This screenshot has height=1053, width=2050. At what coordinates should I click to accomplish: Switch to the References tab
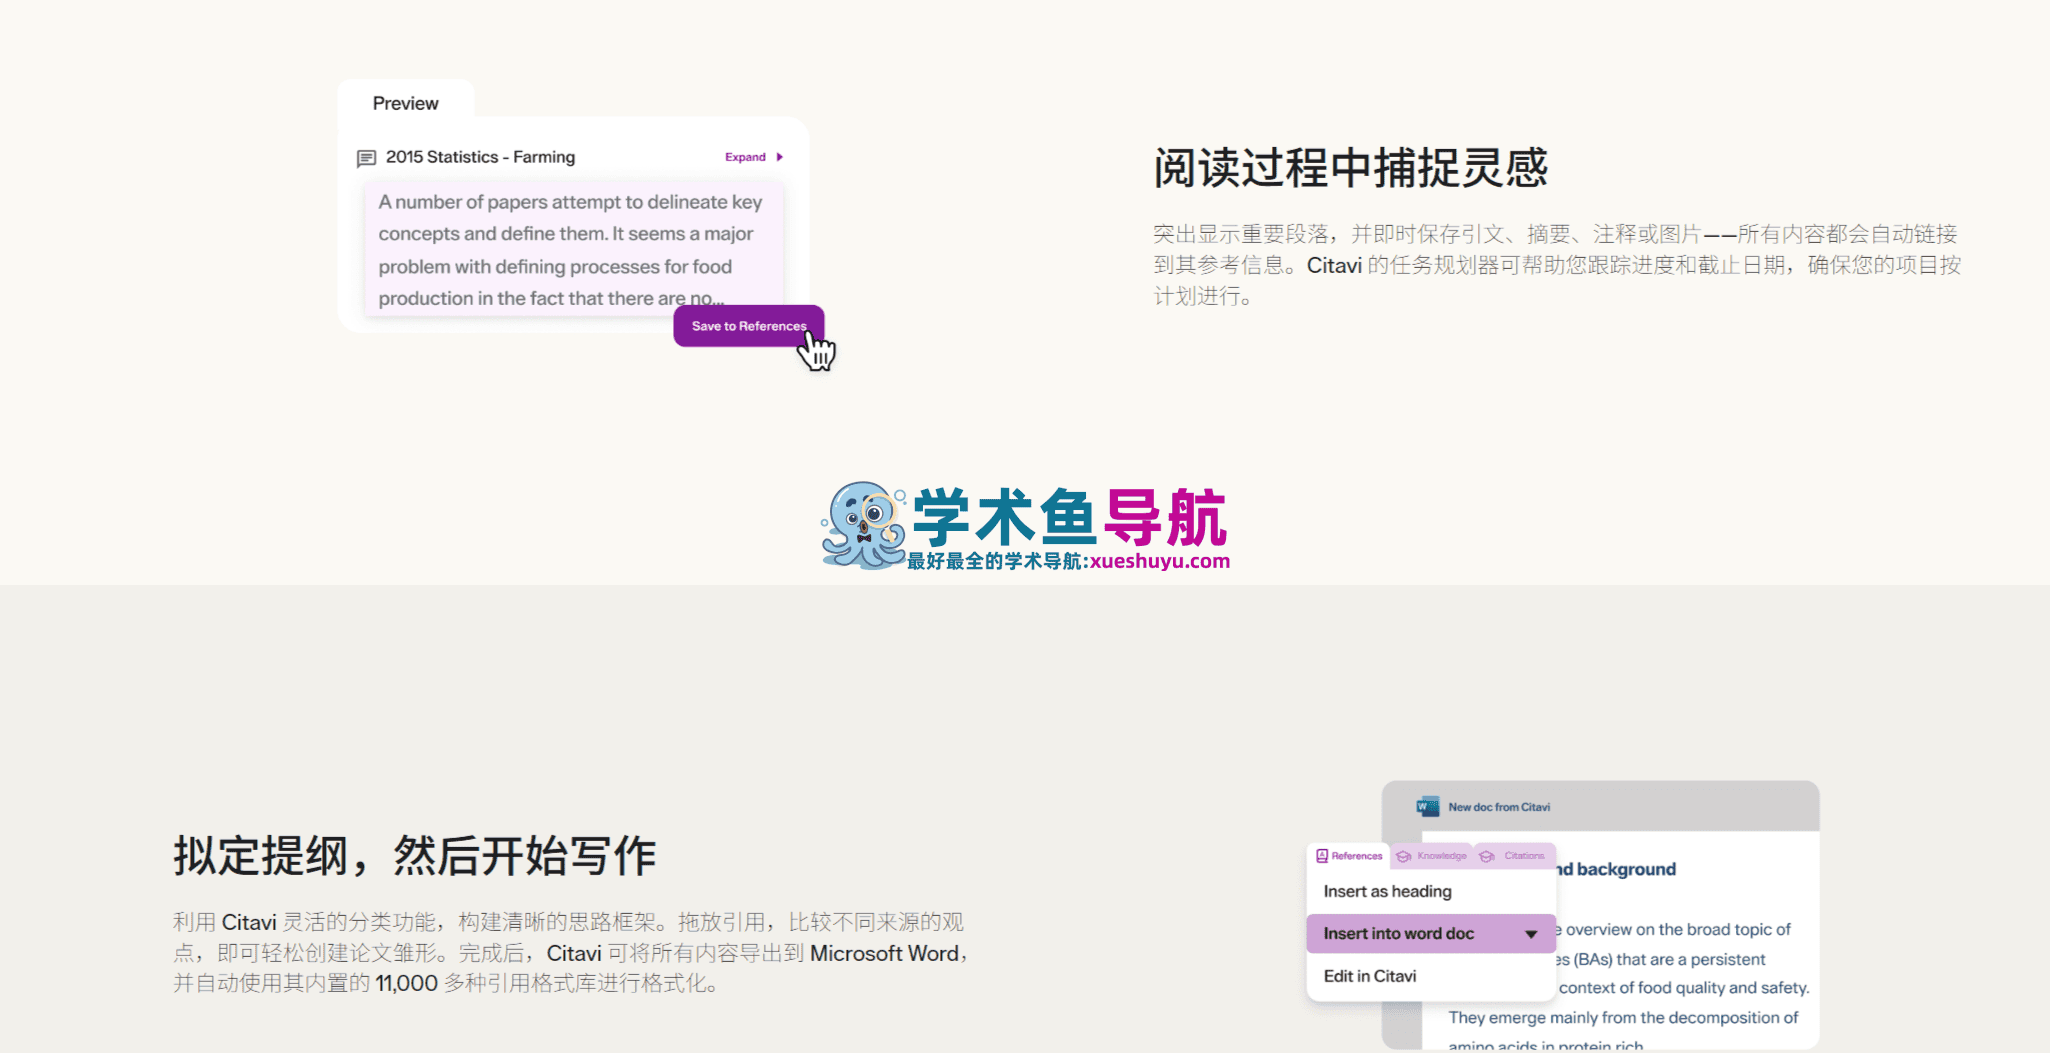coord(1349,856)
